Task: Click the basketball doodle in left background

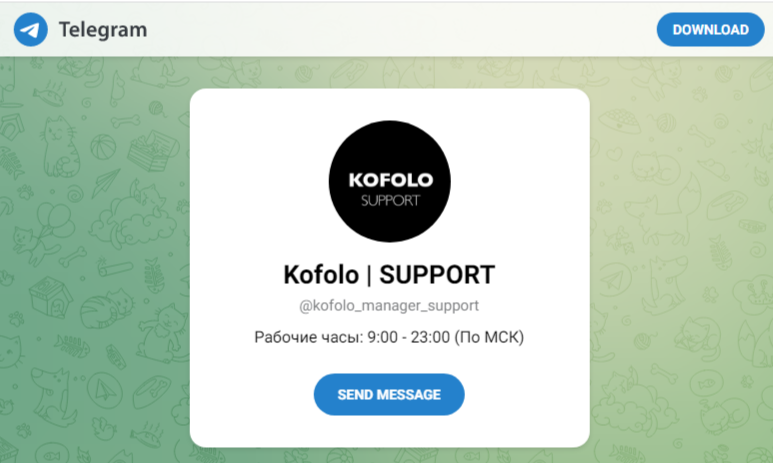Action: (x=103, y=146)
